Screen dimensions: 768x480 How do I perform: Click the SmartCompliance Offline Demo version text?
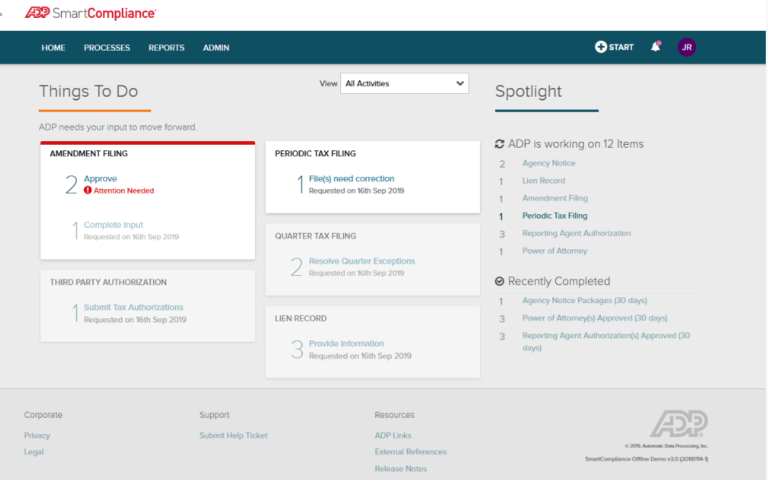click(x=647, y=459)
